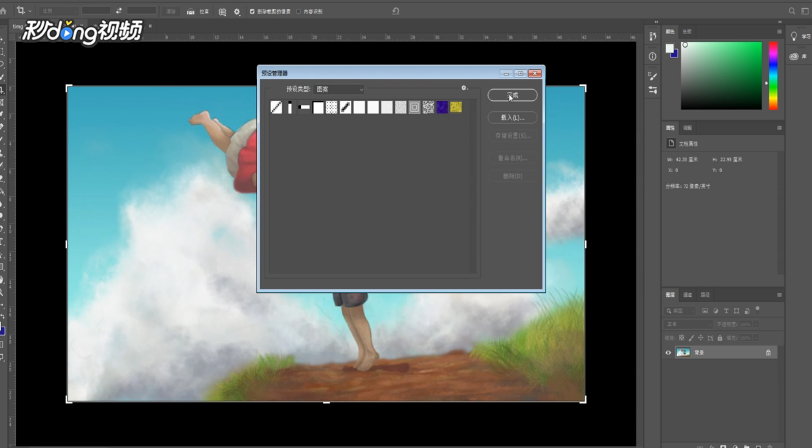Switch to the Properties tab
Viewport: 812px width, 448px height.
pos(670,127)
